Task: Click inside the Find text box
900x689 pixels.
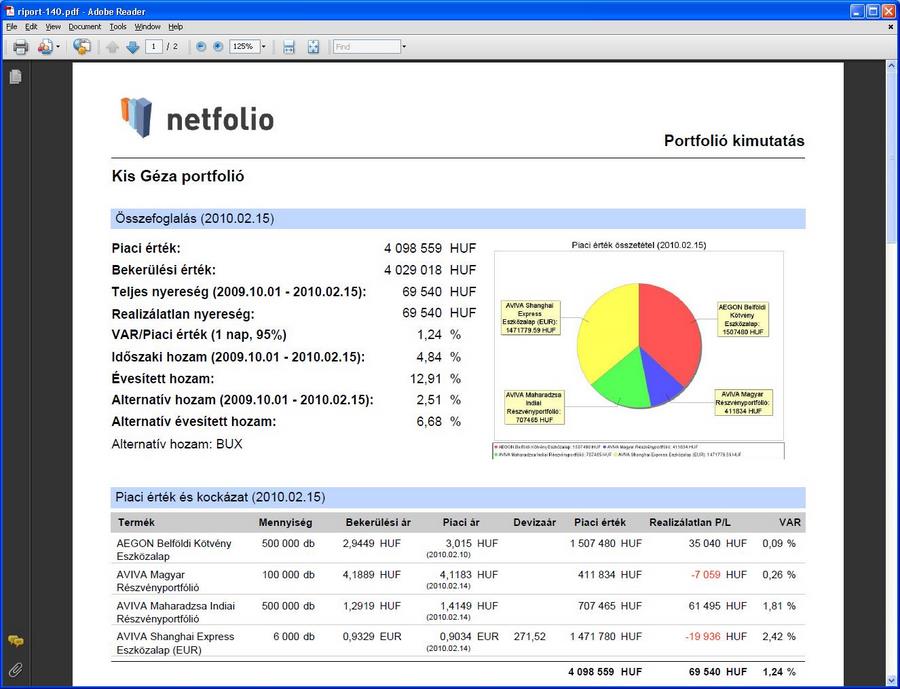Action: [366, 47]
